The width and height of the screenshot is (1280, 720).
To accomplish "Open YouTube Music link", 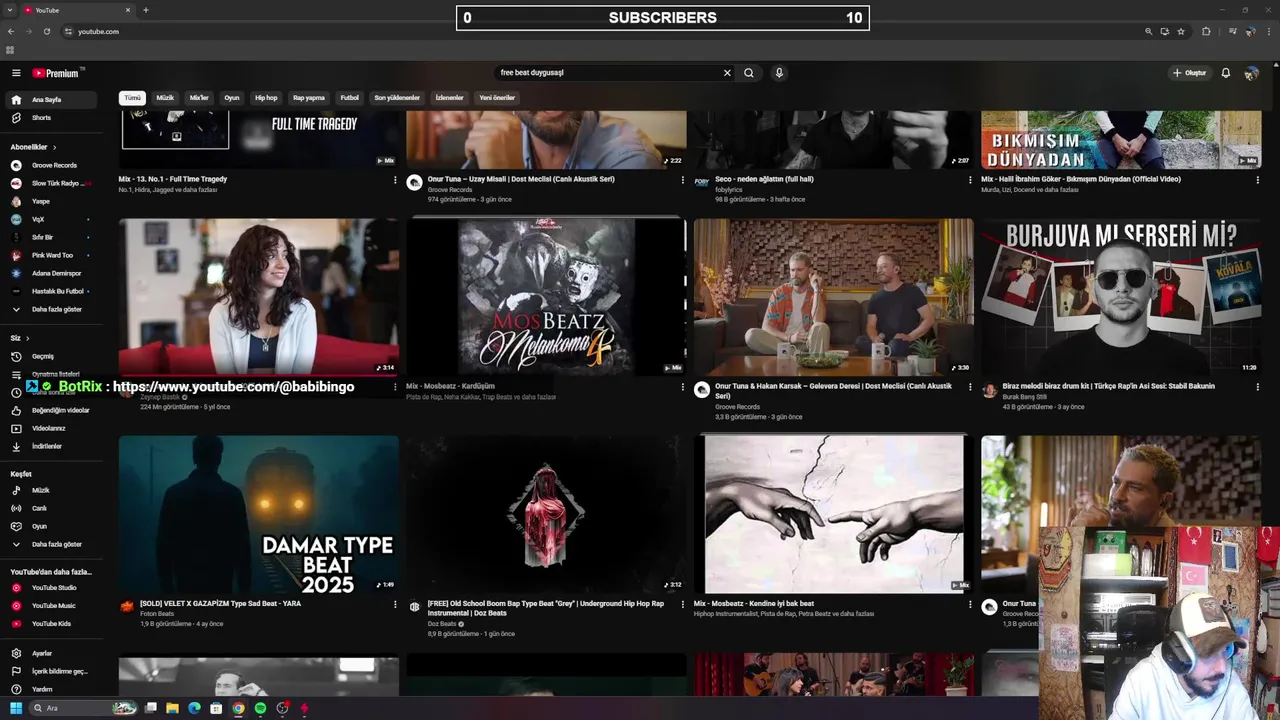I will 52,606.
